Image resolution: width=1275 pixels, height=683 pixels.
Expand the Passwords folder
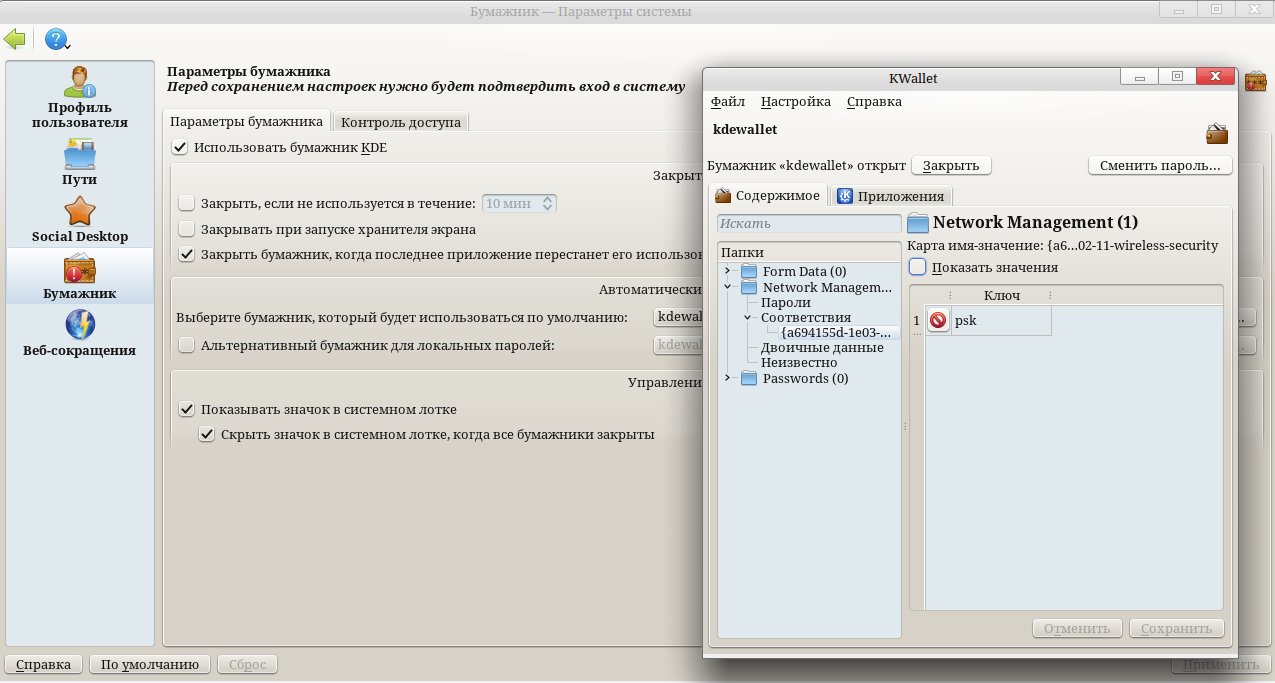pos(727,379)
